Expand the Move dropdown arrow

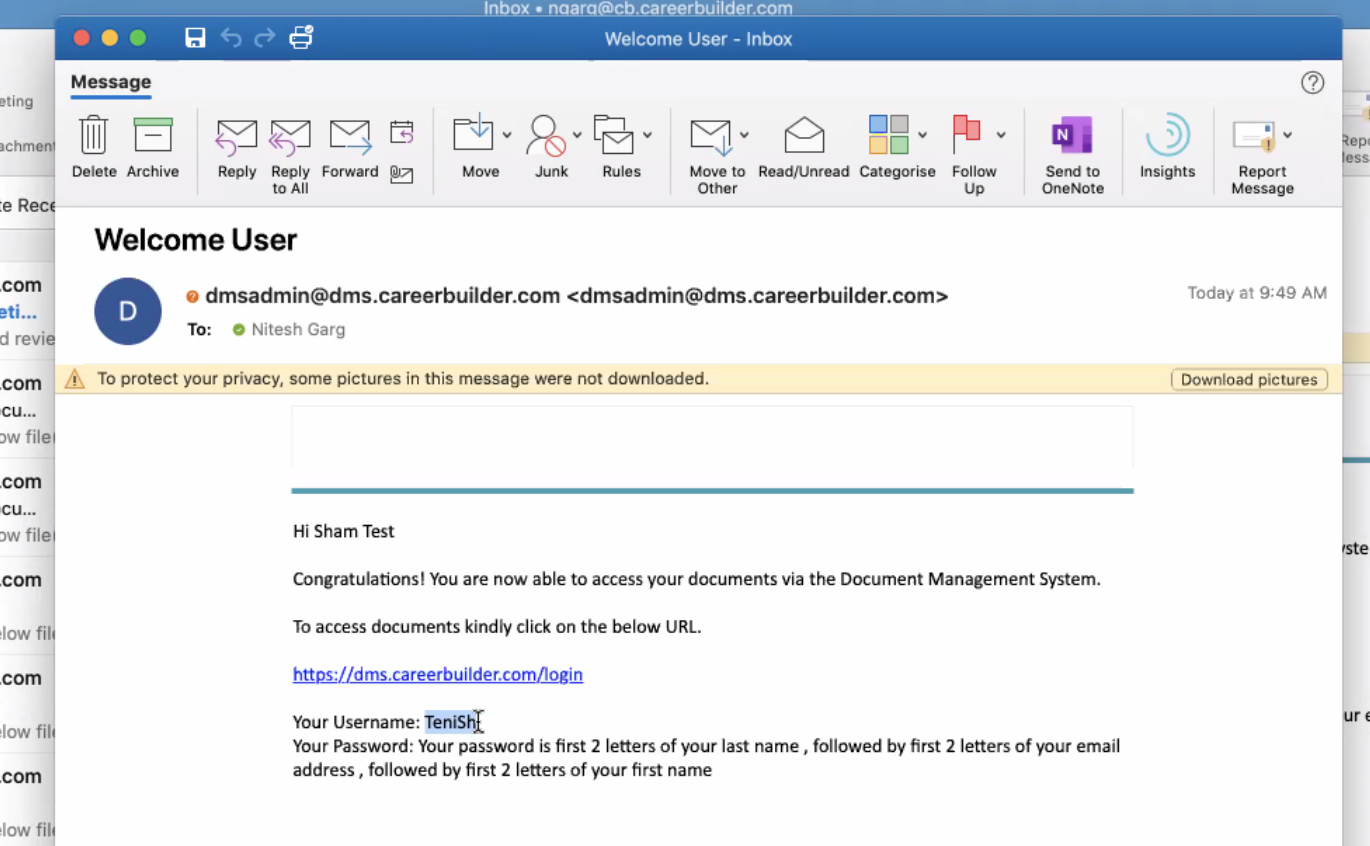click(x=507, y=135)
